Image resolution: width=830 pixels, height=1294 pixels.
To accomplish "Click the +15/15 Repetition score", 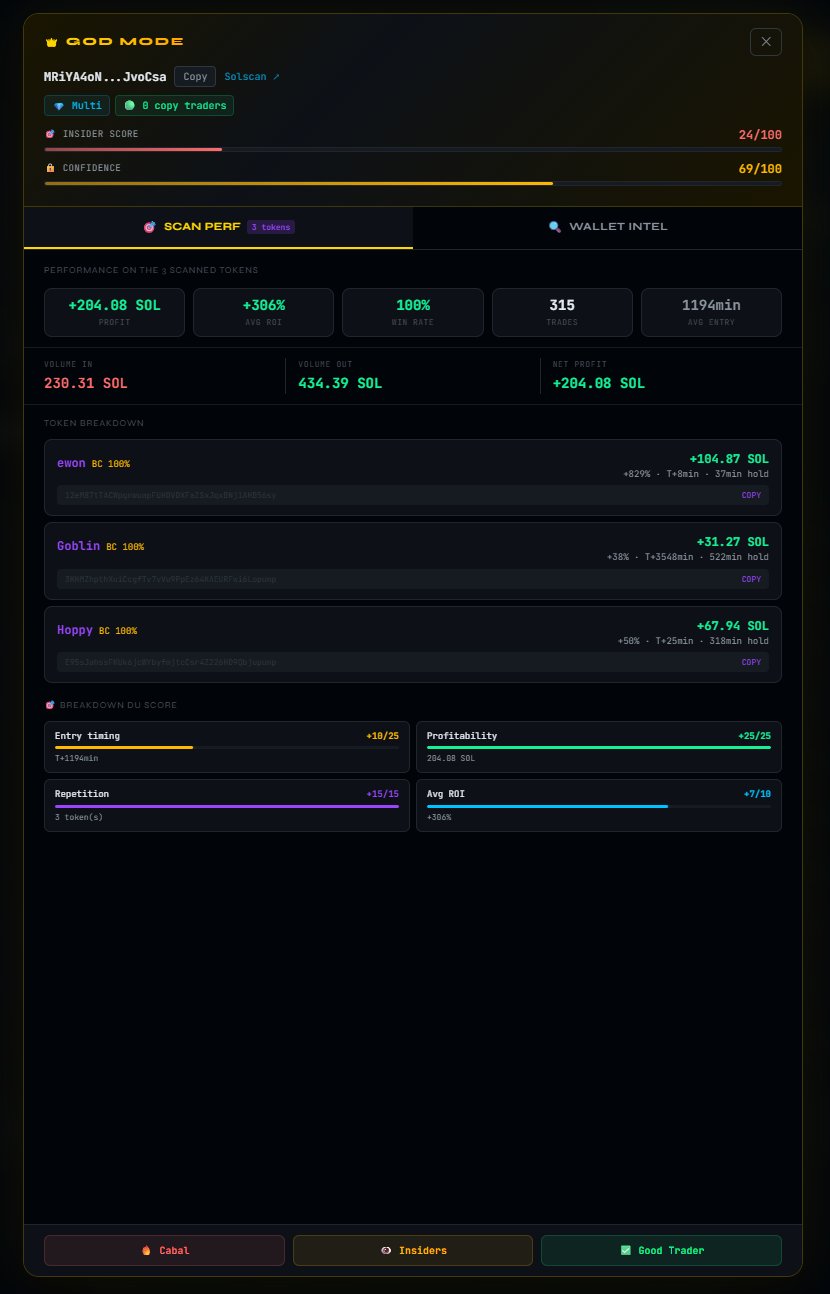I will 382,794.
